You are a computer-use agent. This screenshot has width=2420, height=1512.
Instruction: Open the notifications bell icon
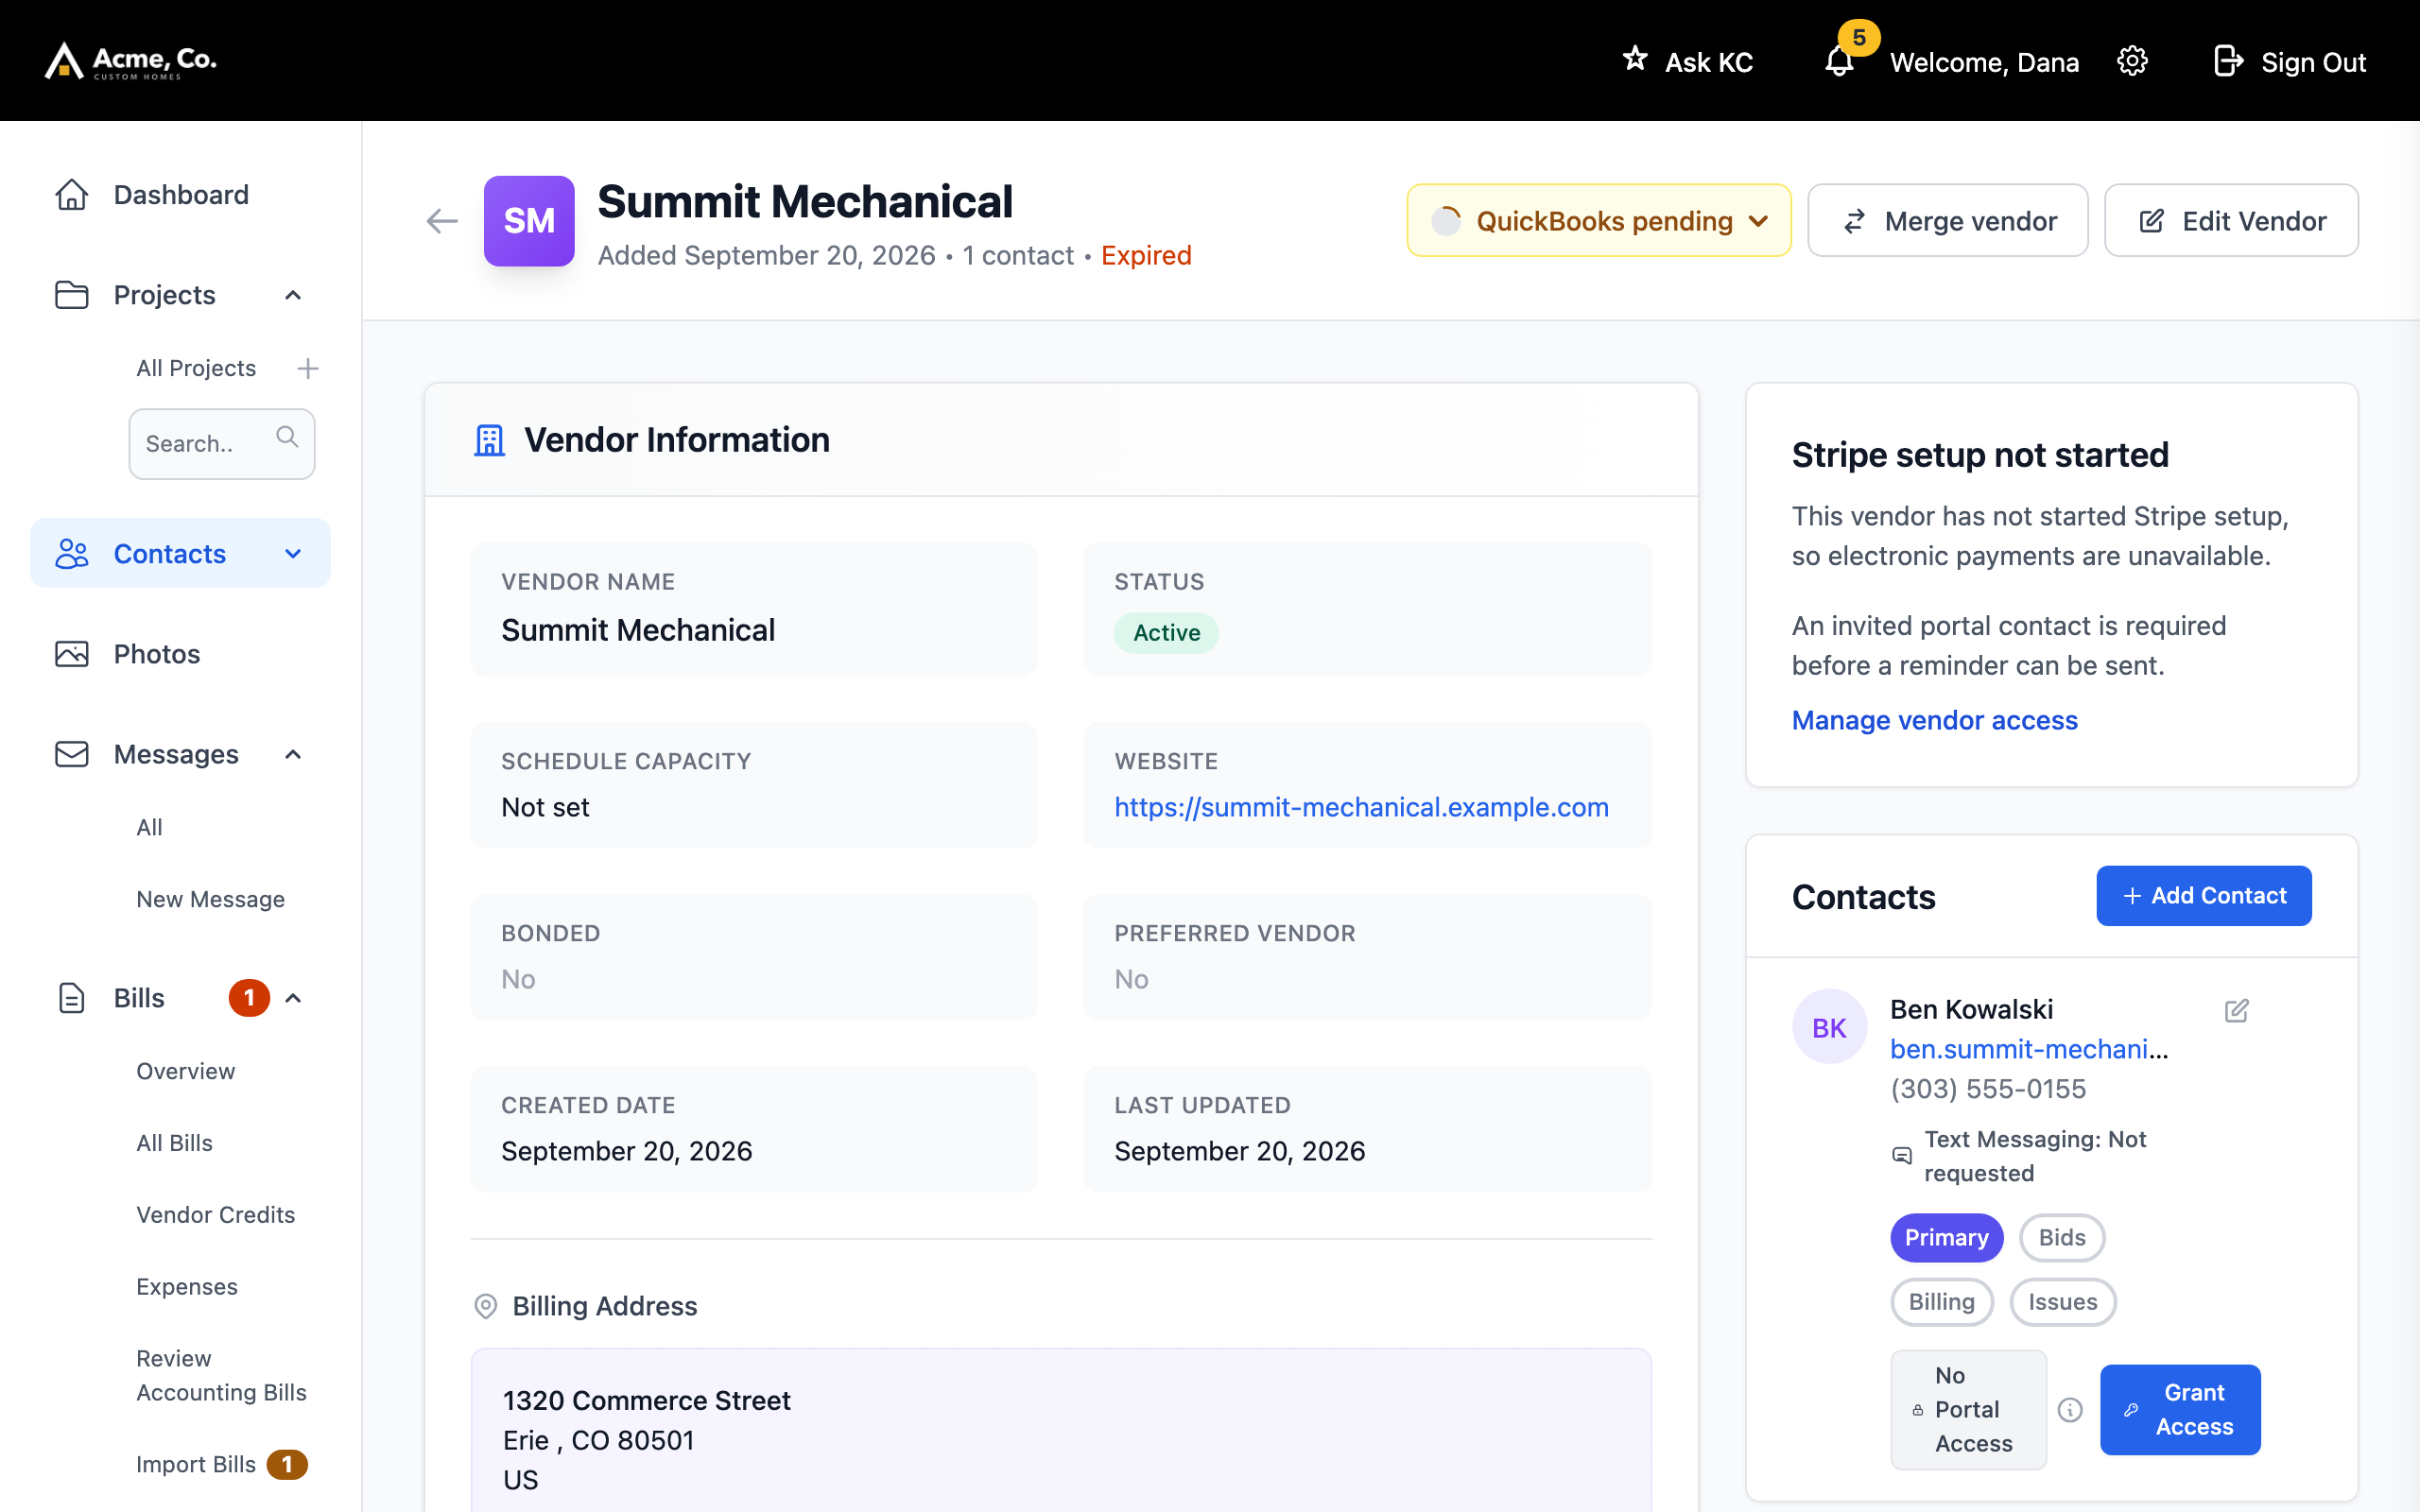(1838, 61)
